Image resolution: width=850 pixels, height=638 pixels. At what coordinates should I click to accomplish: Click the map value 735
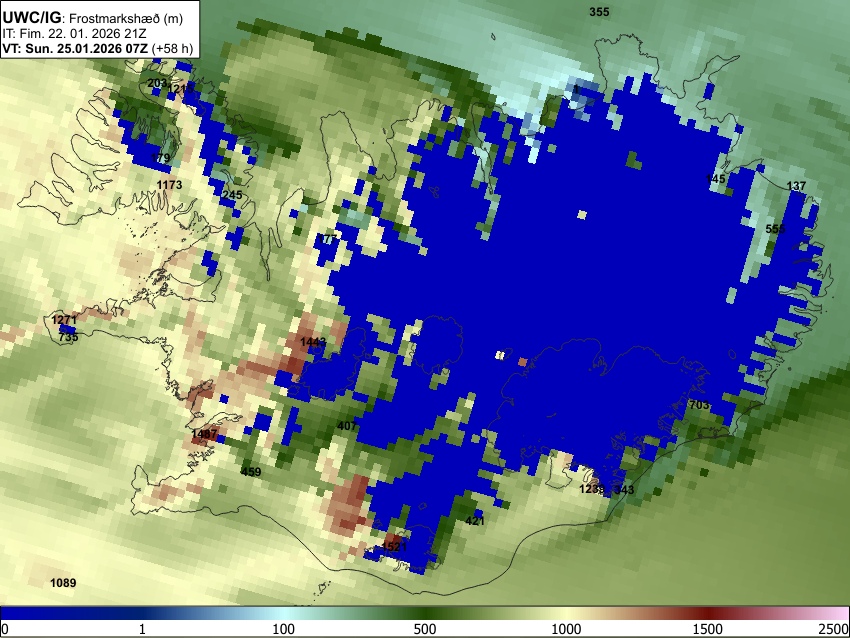click(x=68, y=337)
